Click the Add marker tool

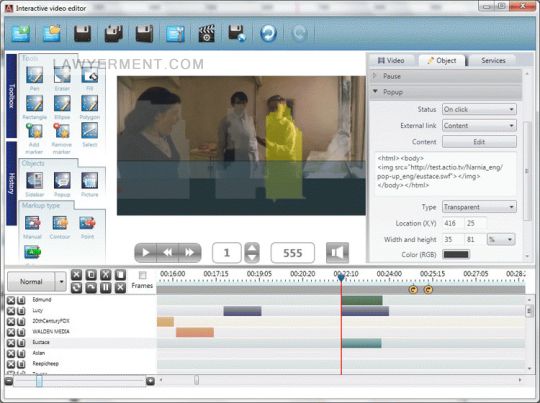pos(34,131)
